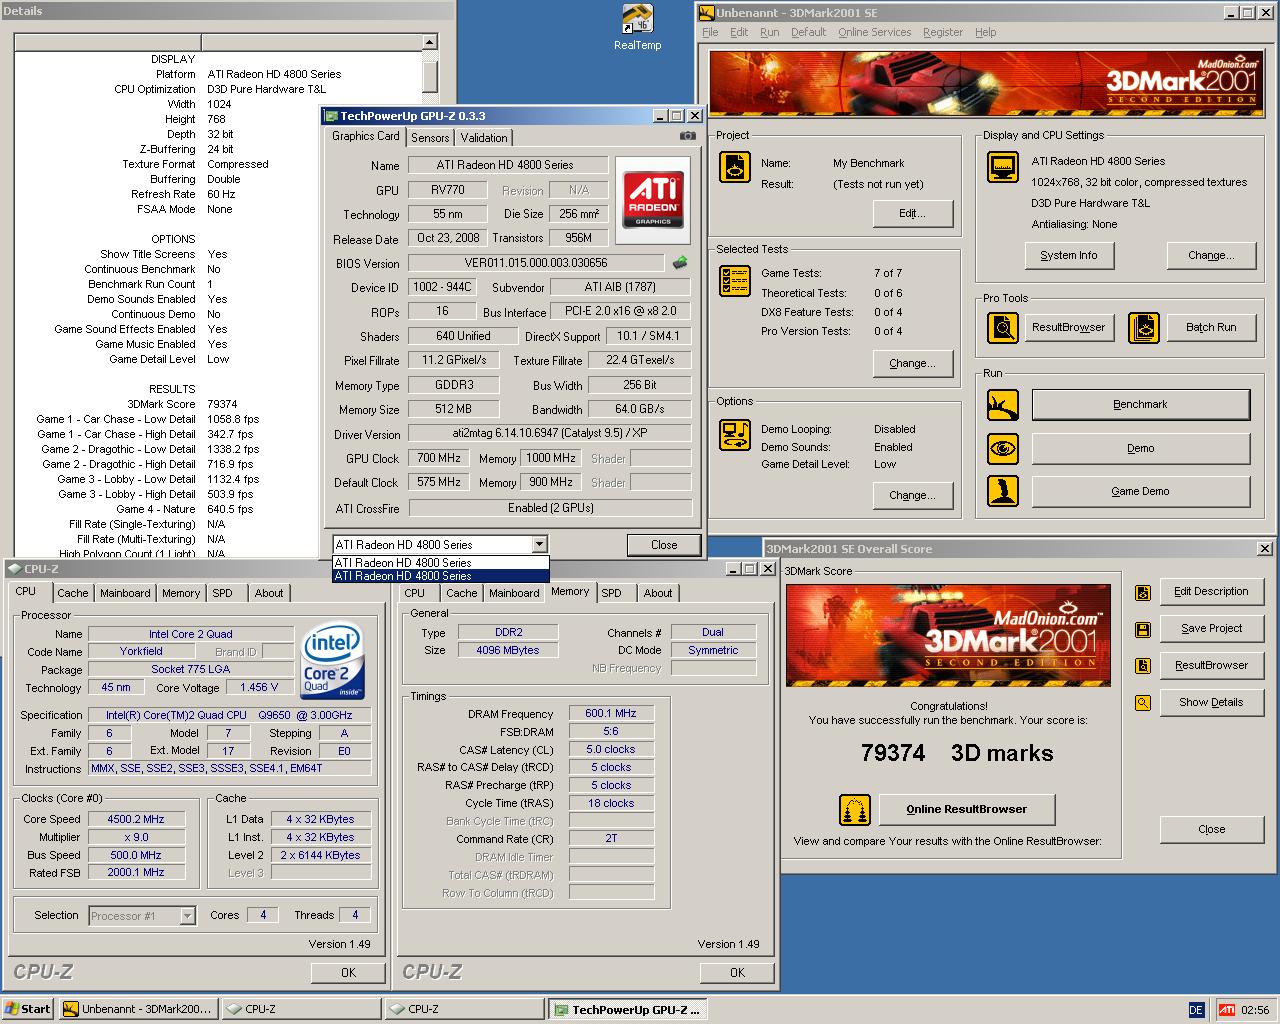Image resolution: width=1280 pixels, height=1024 pixels.
Task: Click the Details list scrollbar up arrow
Action: [430, 42]
